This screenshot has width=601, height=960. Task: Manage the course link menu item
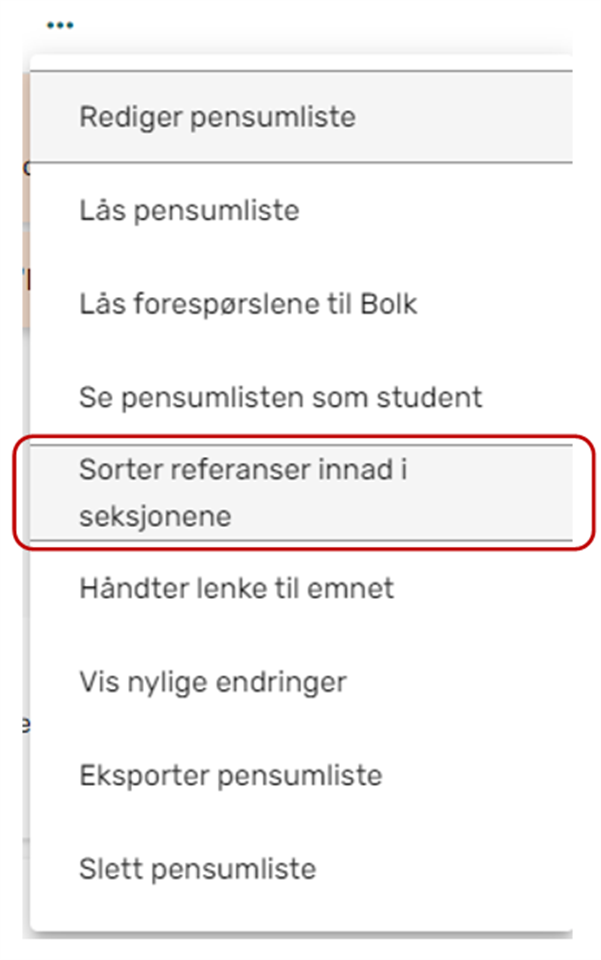(x=236, y=588)
